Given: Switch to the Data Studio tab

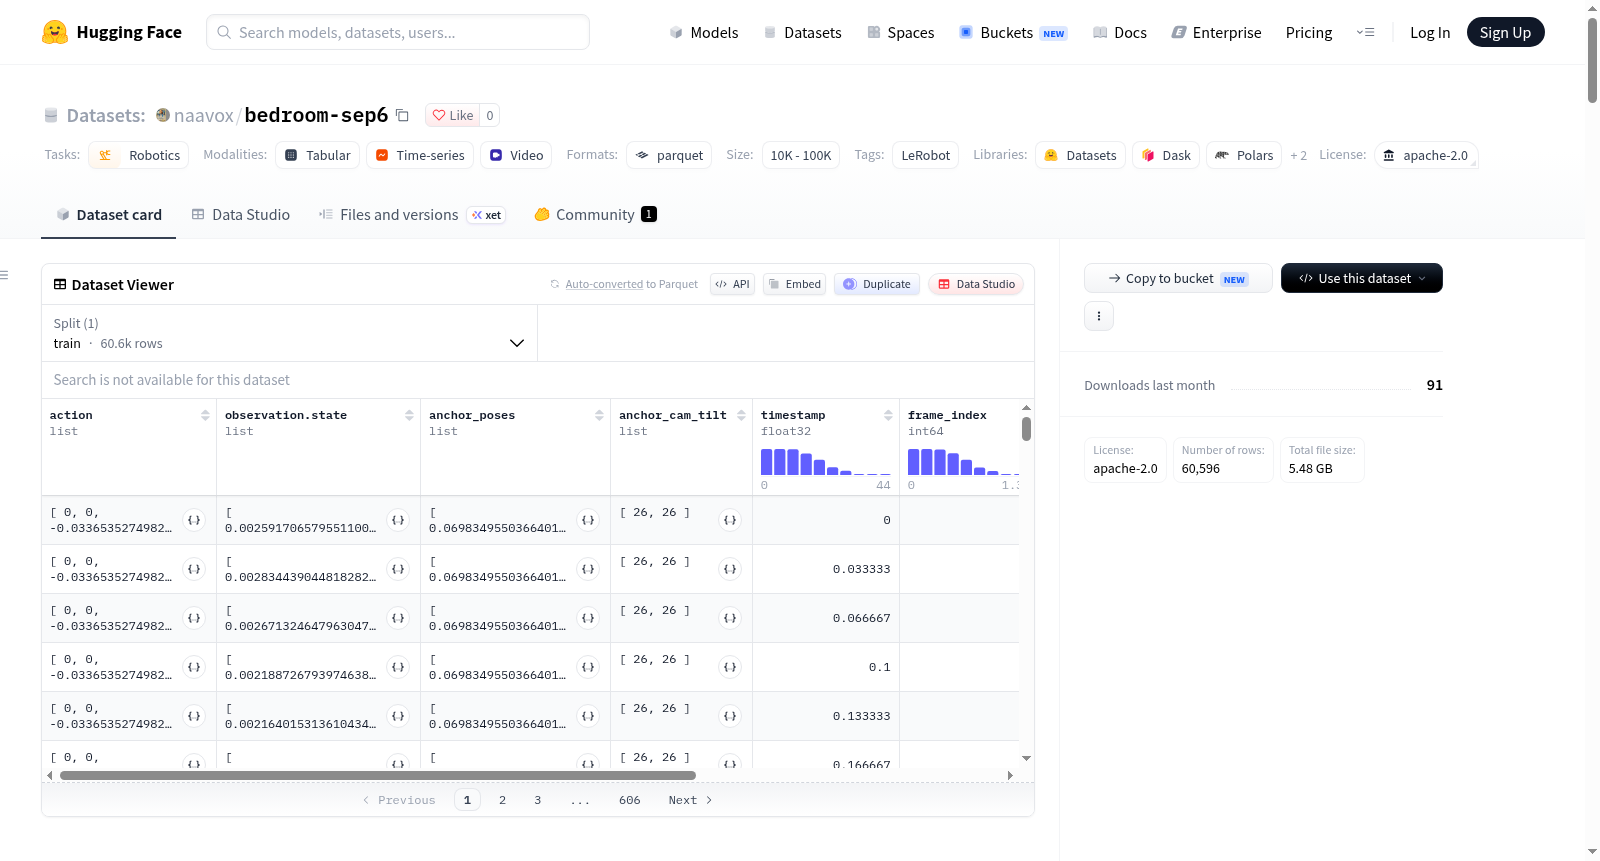Looking at the screenshot, I should (x=241, y=214).
